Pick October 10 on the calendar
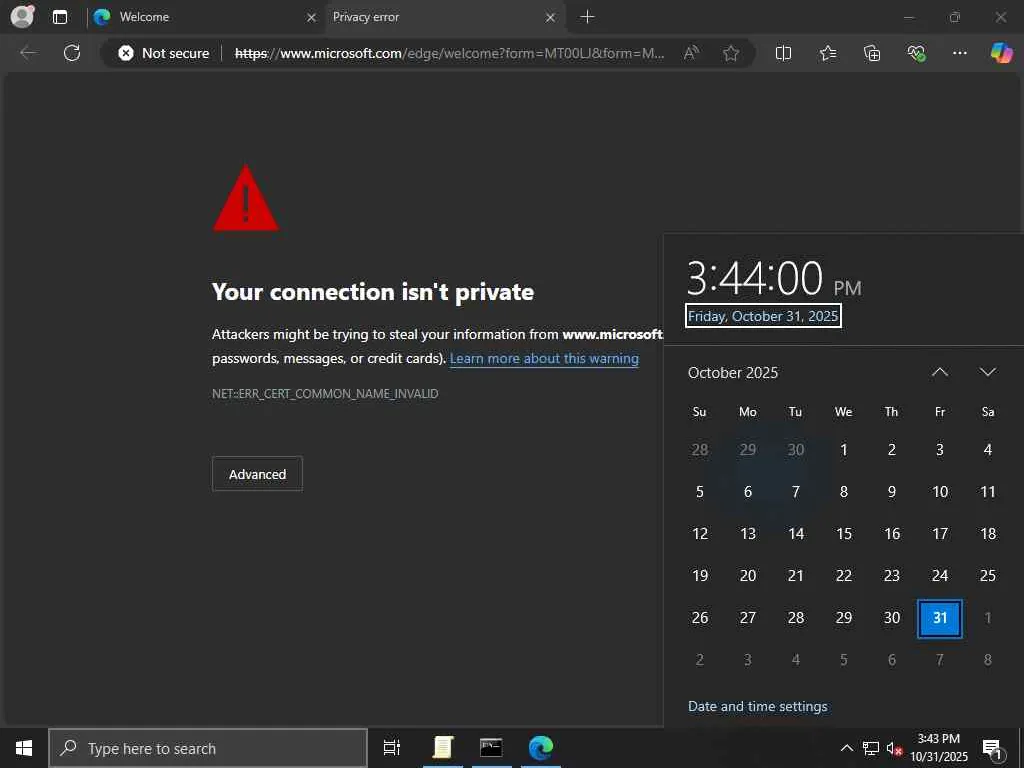 point(940,492)
